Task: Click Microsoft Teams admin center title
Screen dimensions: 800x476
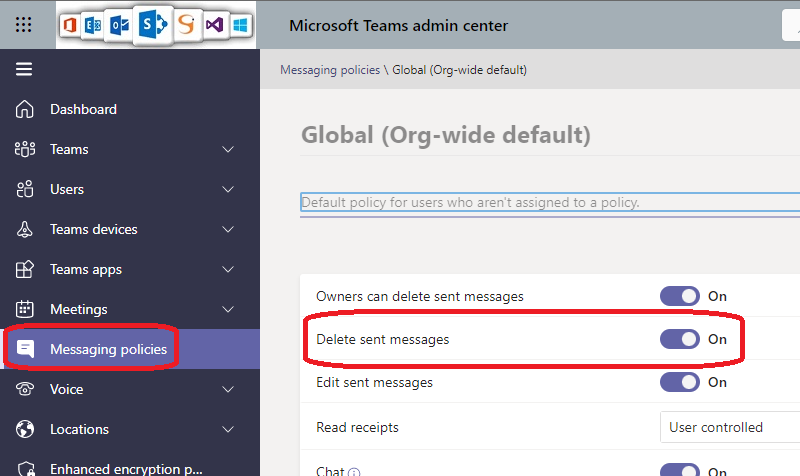Action: point(398,26)
